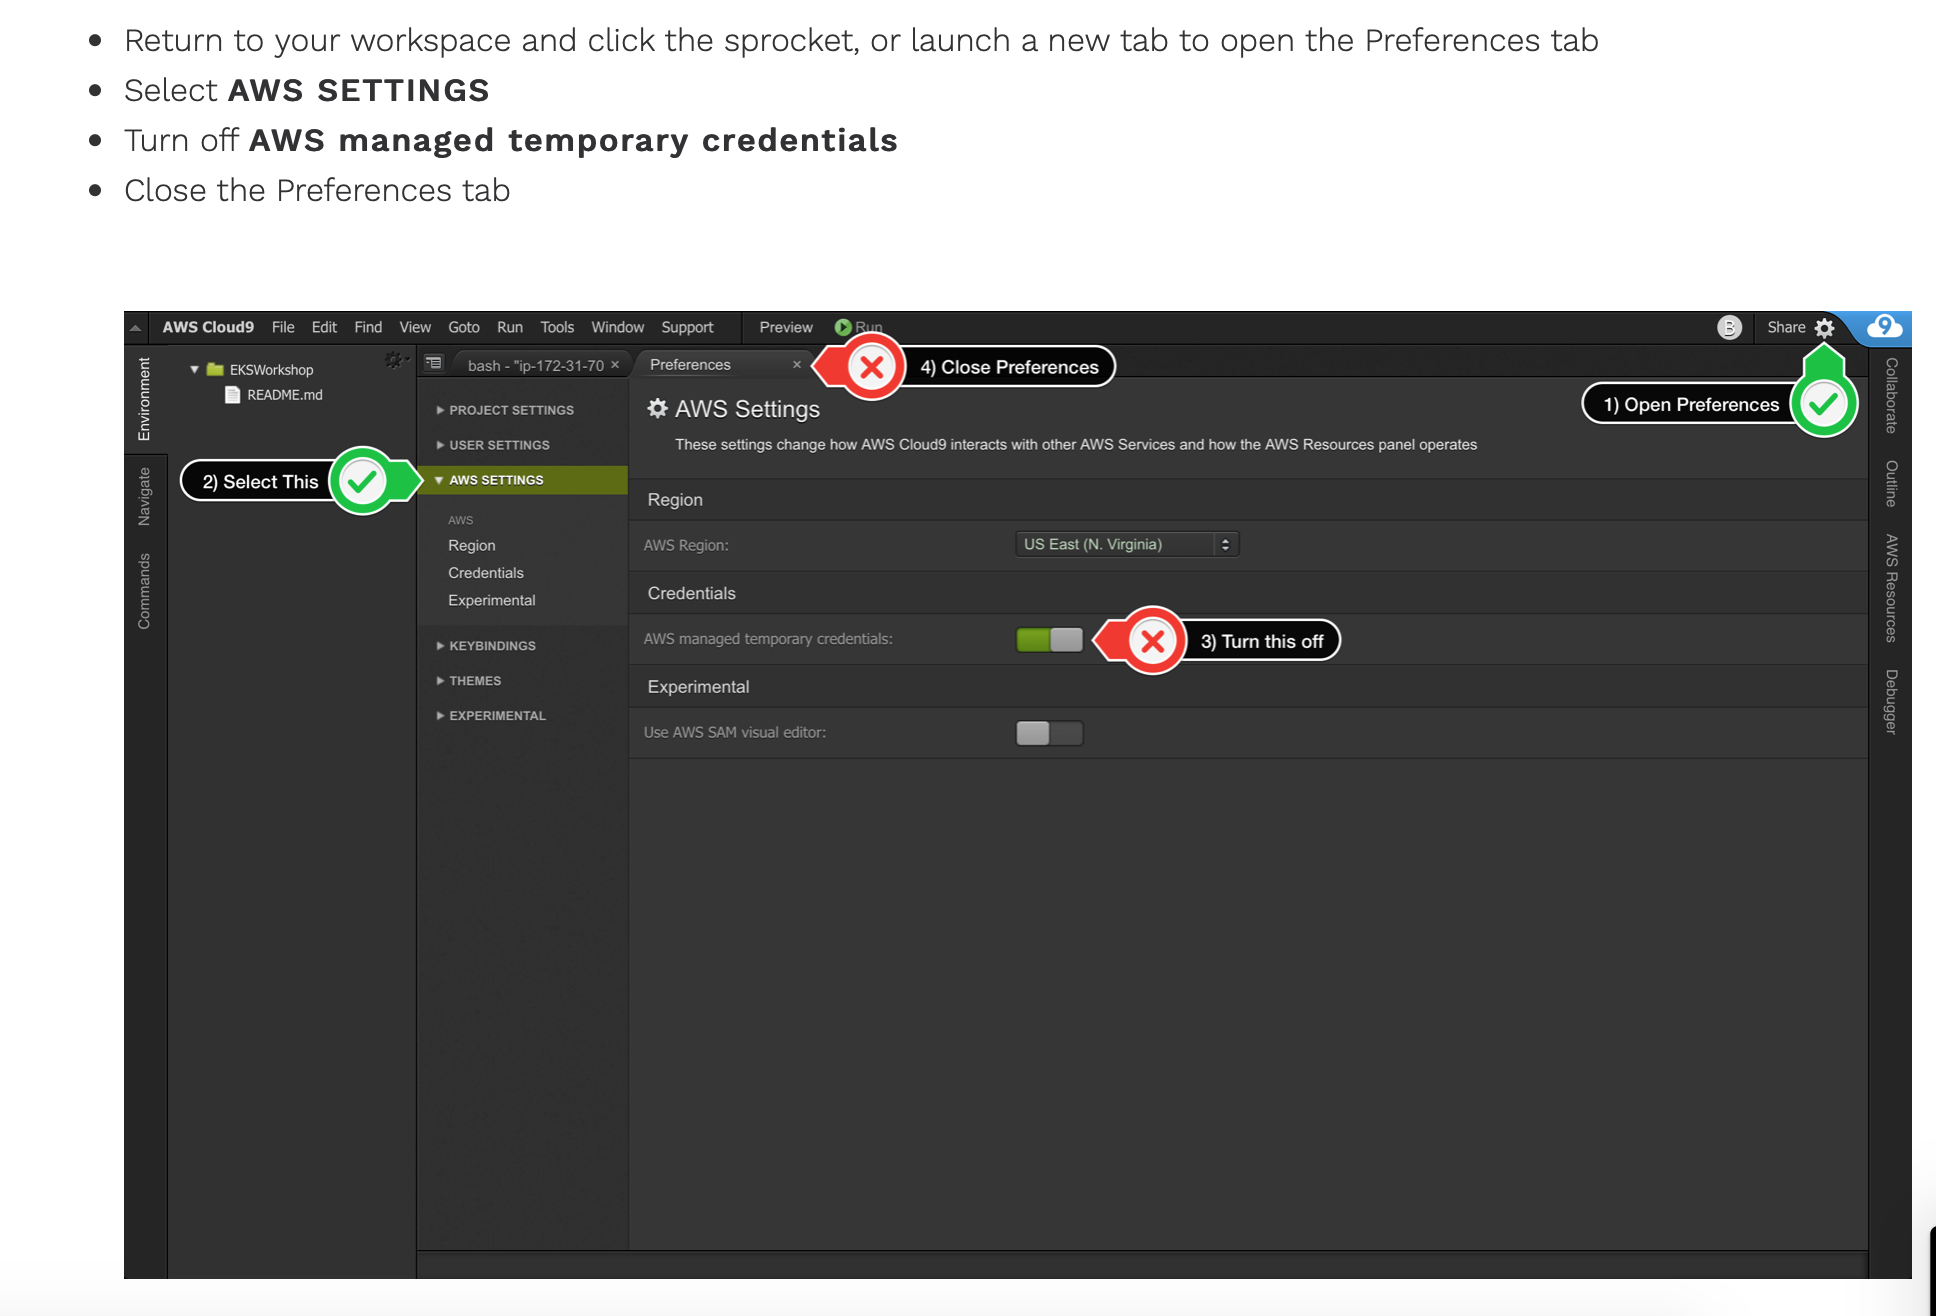Select Credentials under AWS settings

486,573
